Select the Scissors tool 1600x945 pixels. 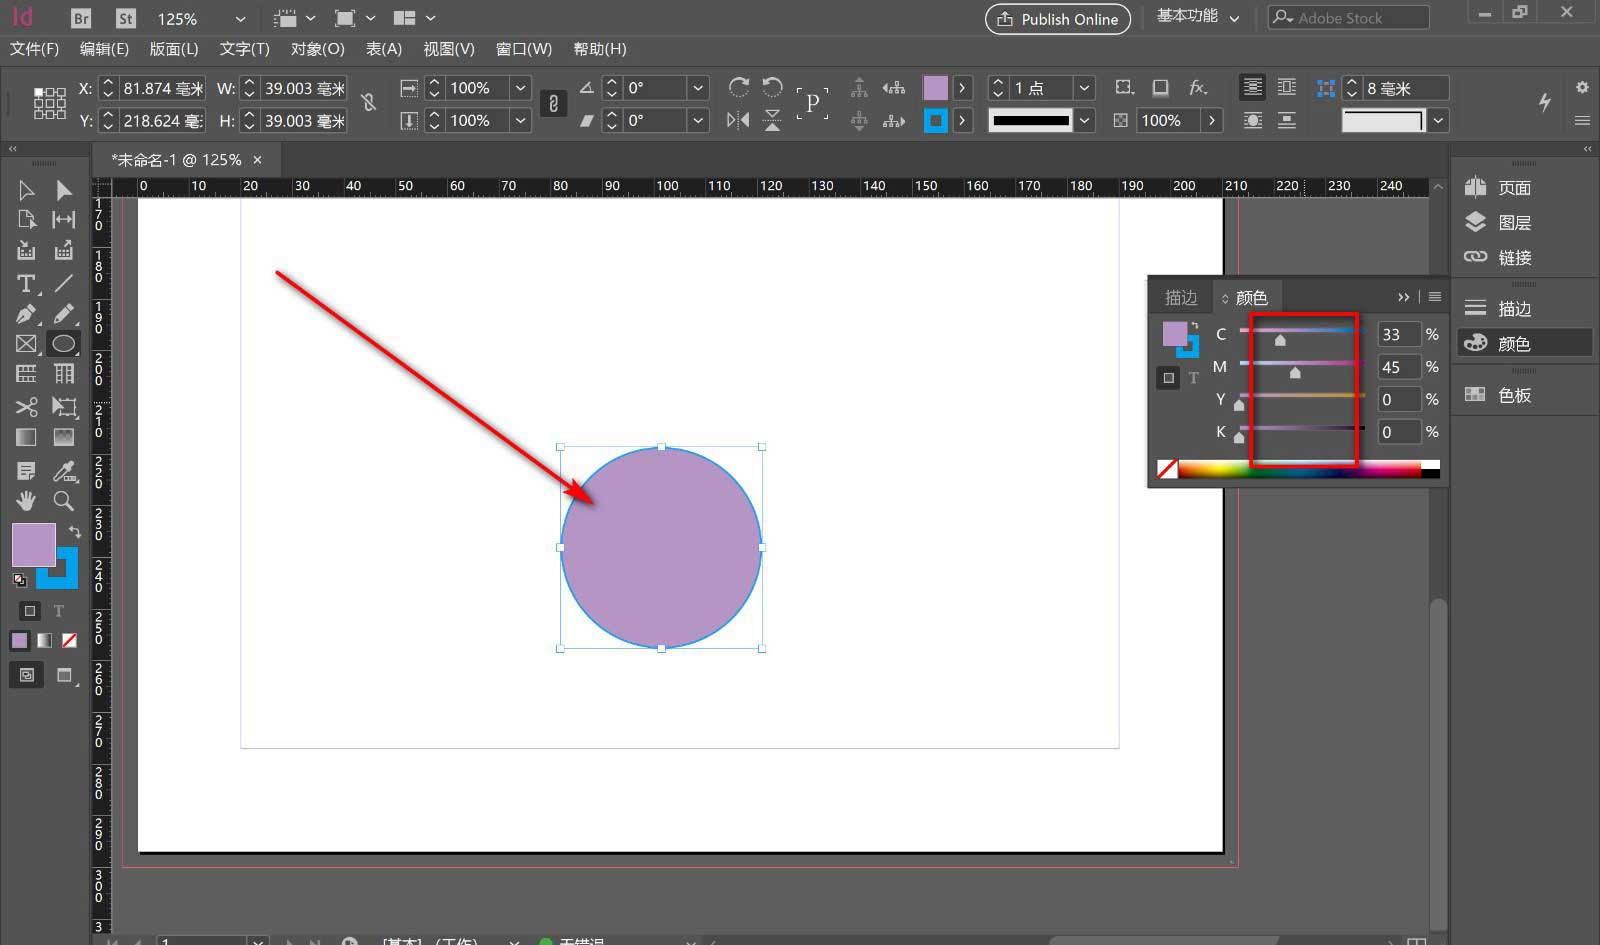(26, 407)
